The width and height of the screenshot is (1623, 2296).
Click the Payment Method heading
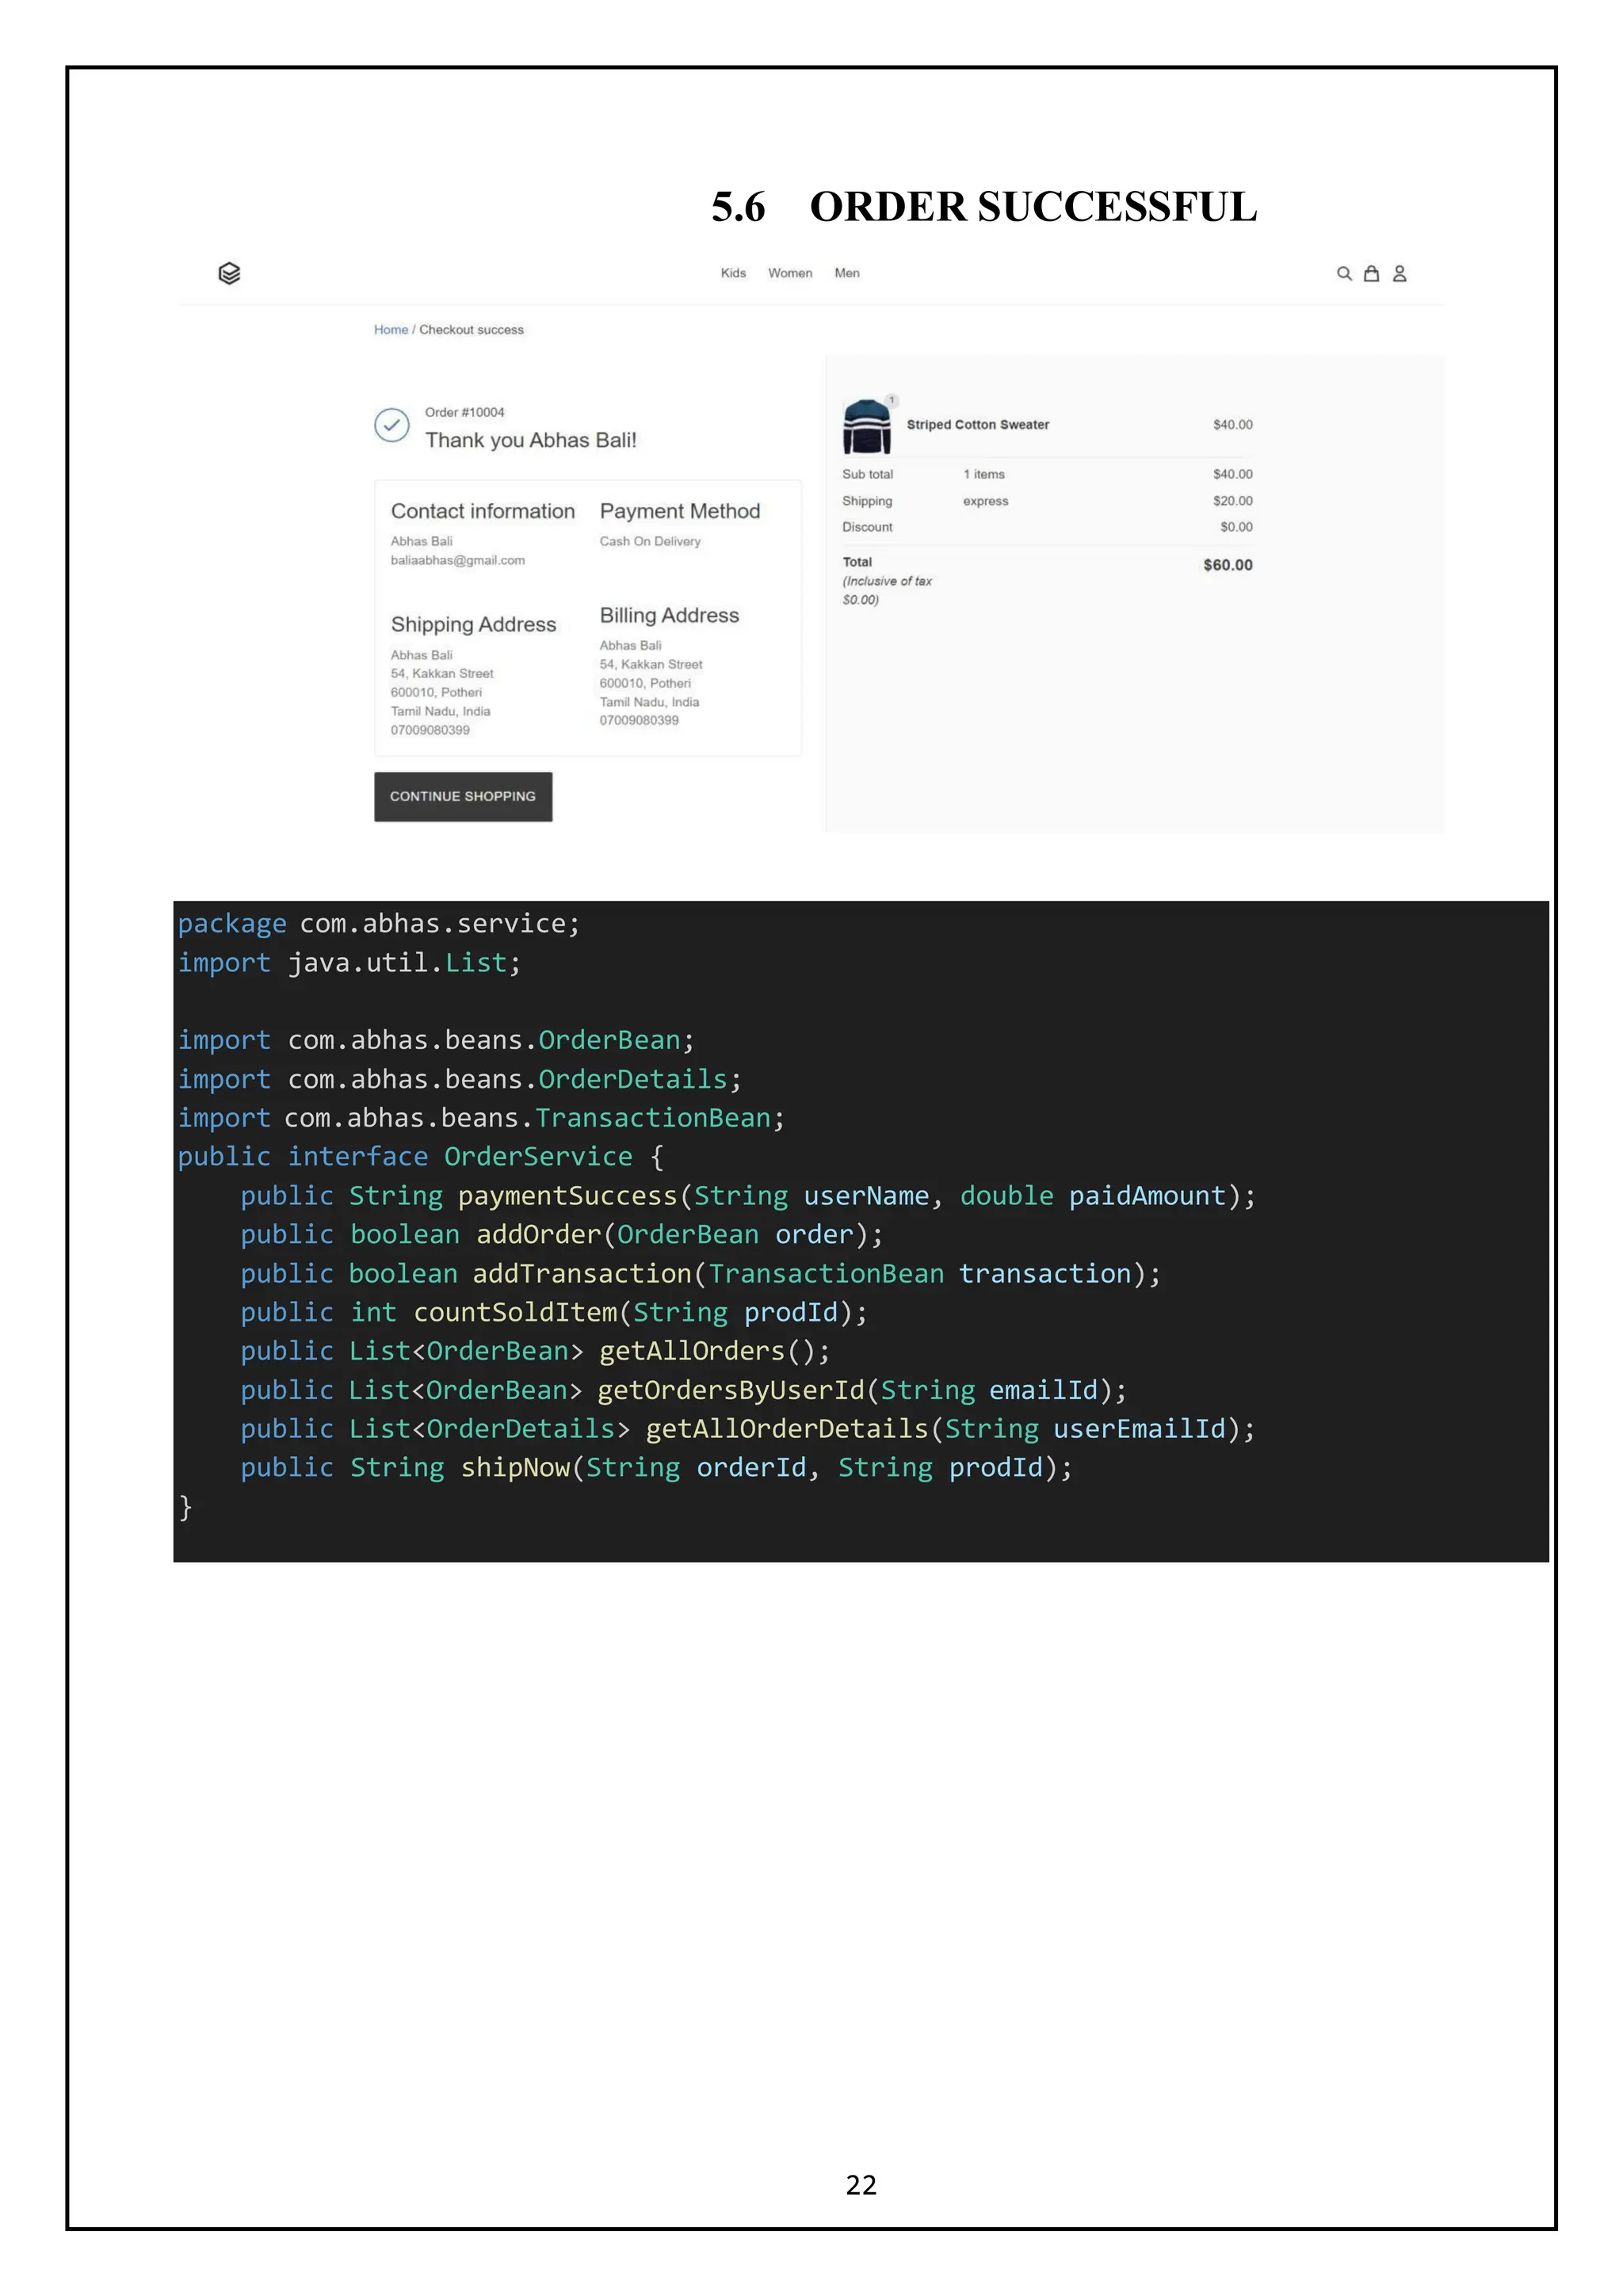[680, 511]
